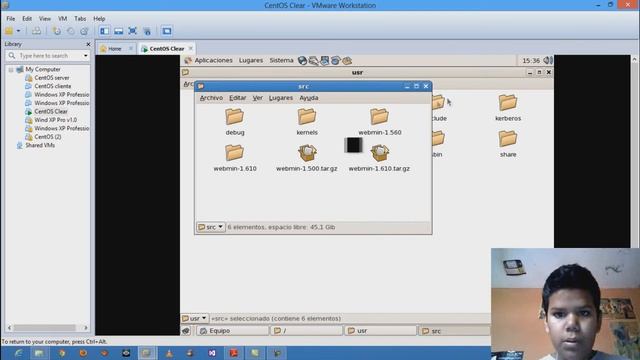The image size is (640, 360).
Task: Open Lugares menu in src window
Action: point(280,98)
